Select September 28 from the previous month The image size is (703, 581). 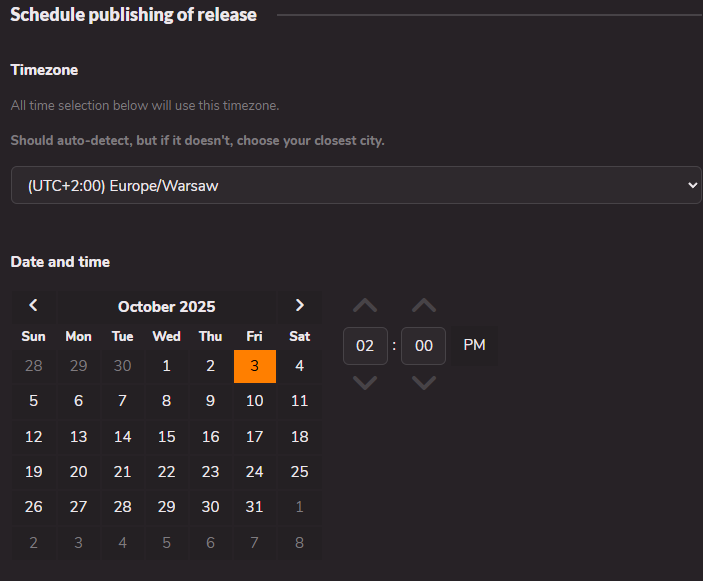(x=34, y=366)
